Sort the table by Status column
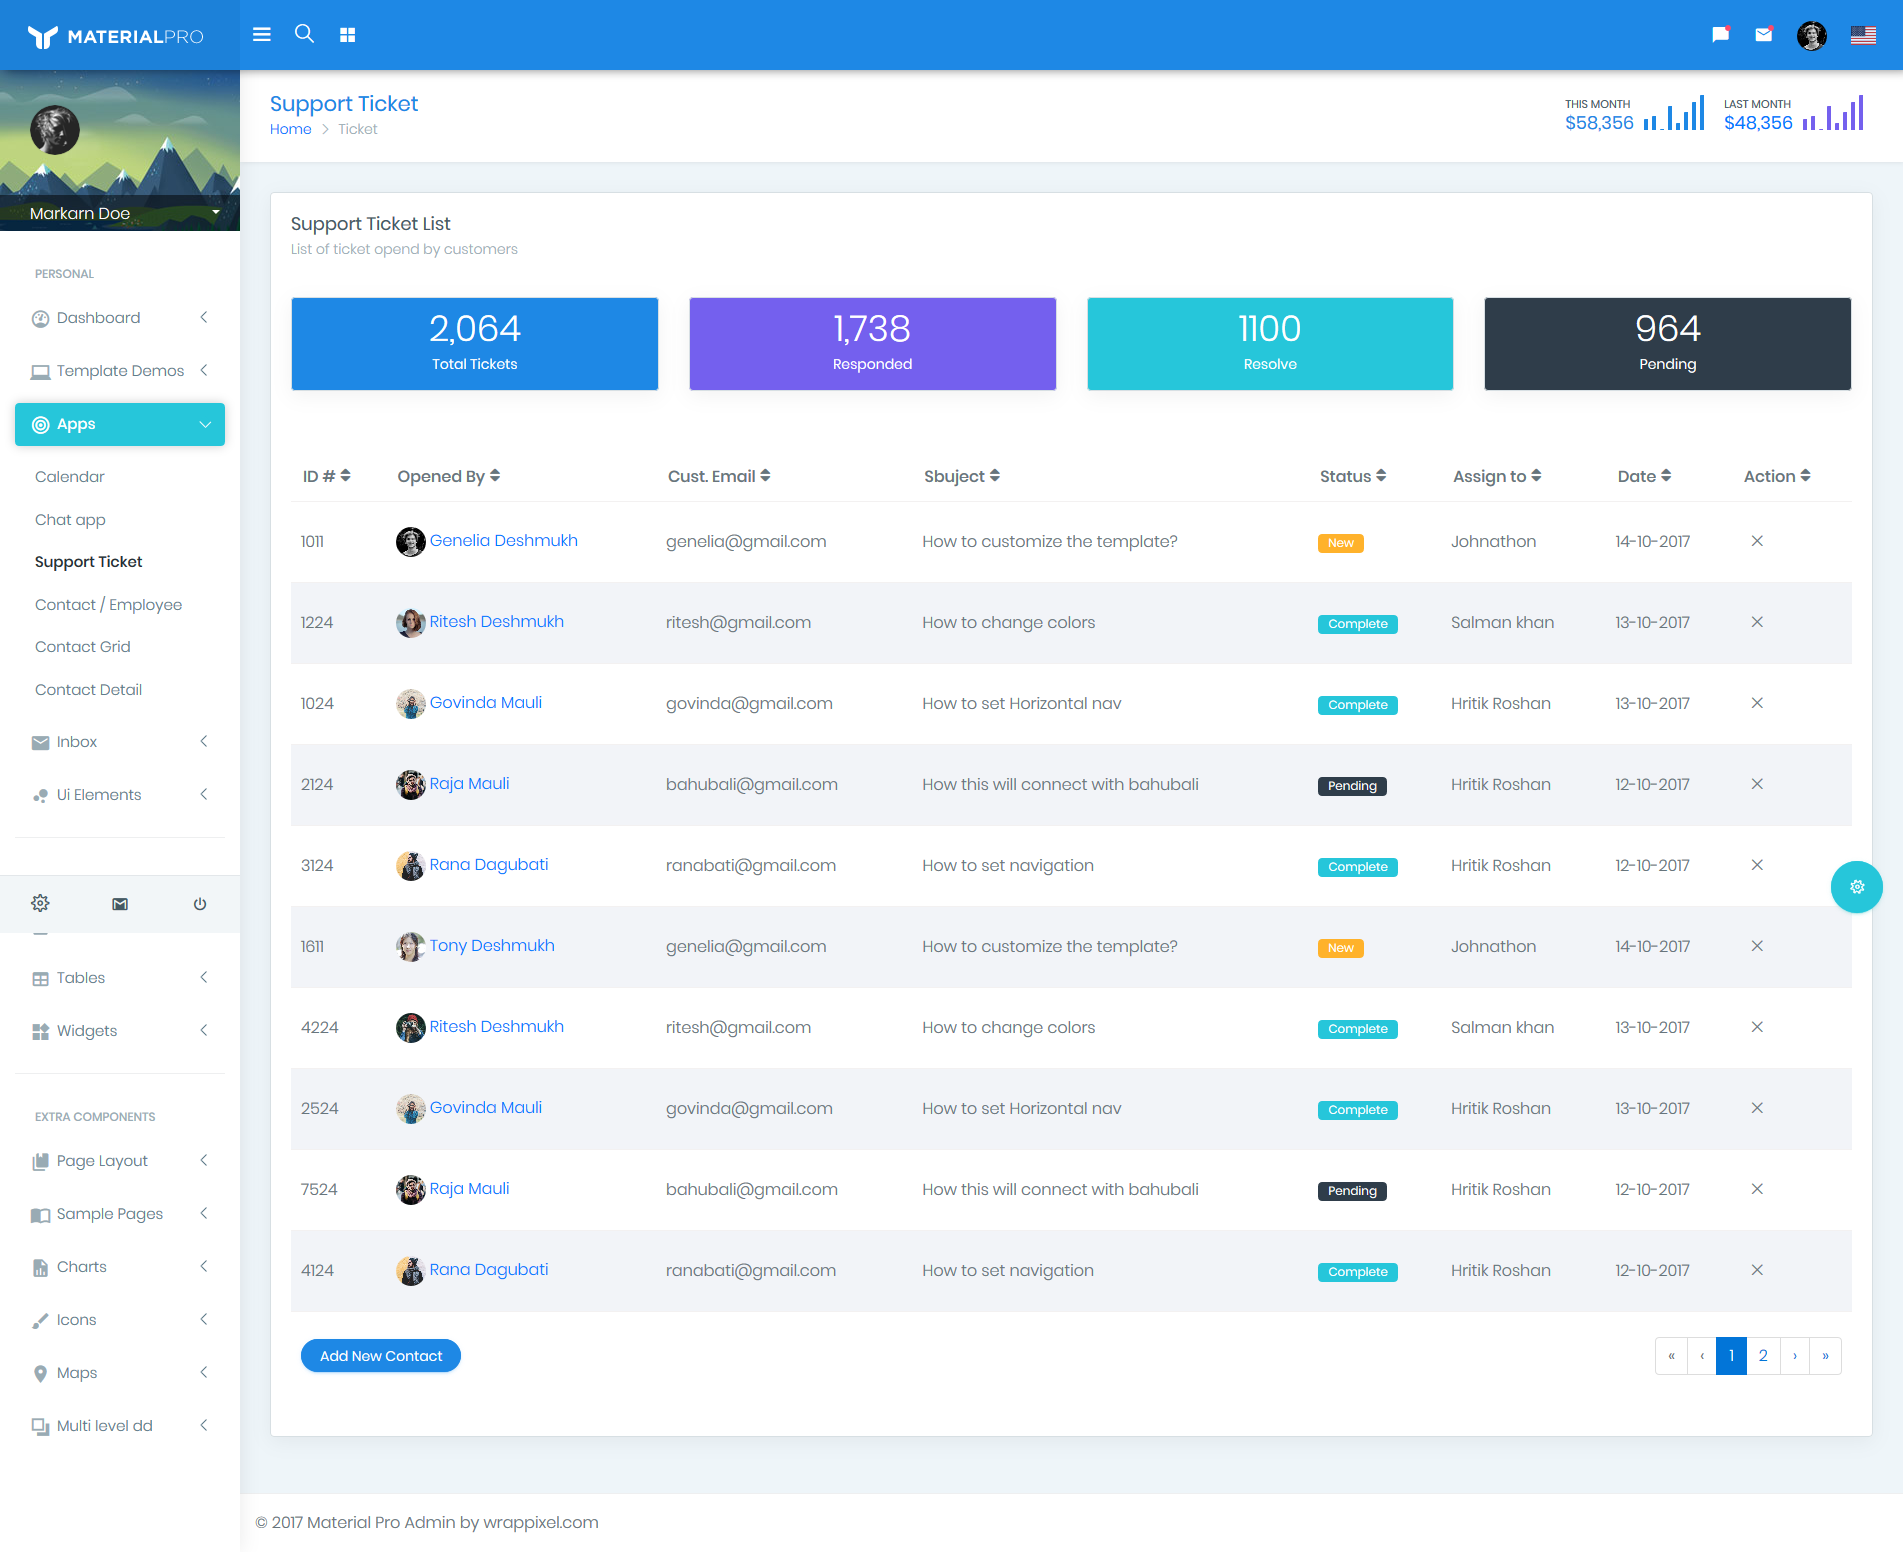Viewport: 1903px width, 1552px height. pos(1352,476)
